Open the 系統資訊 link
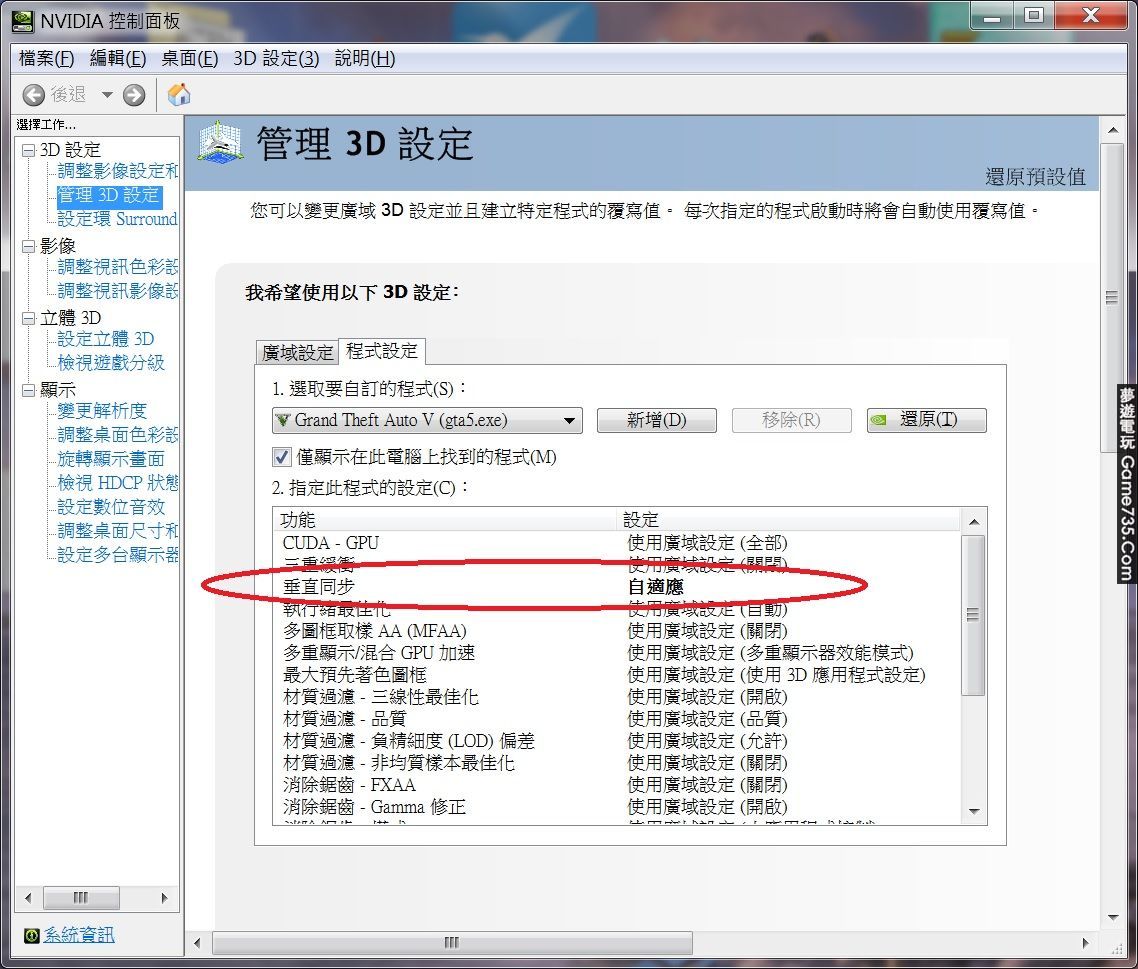Image resolution: width=1138 pixels, height=969 pixels. (78, 935)
